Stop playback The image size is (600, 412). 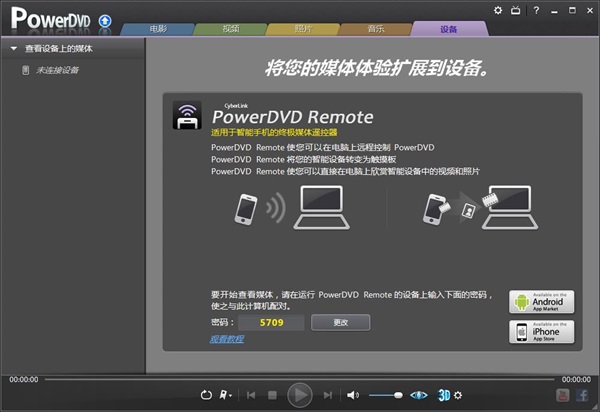coord(272,395)
